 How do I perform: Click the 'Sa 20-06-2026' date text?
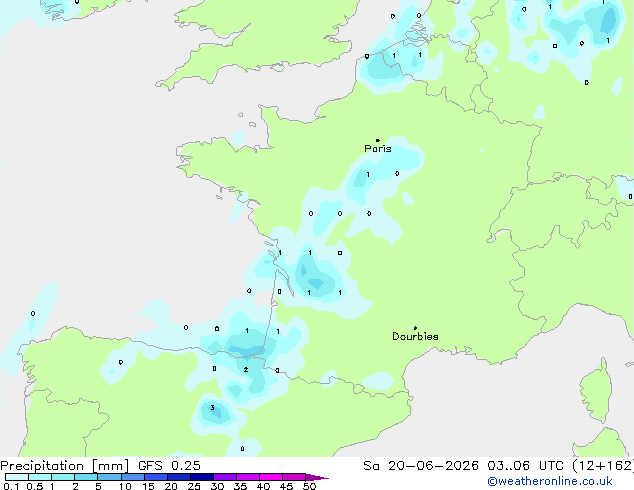pyautogui.click(x=421, y=466)
